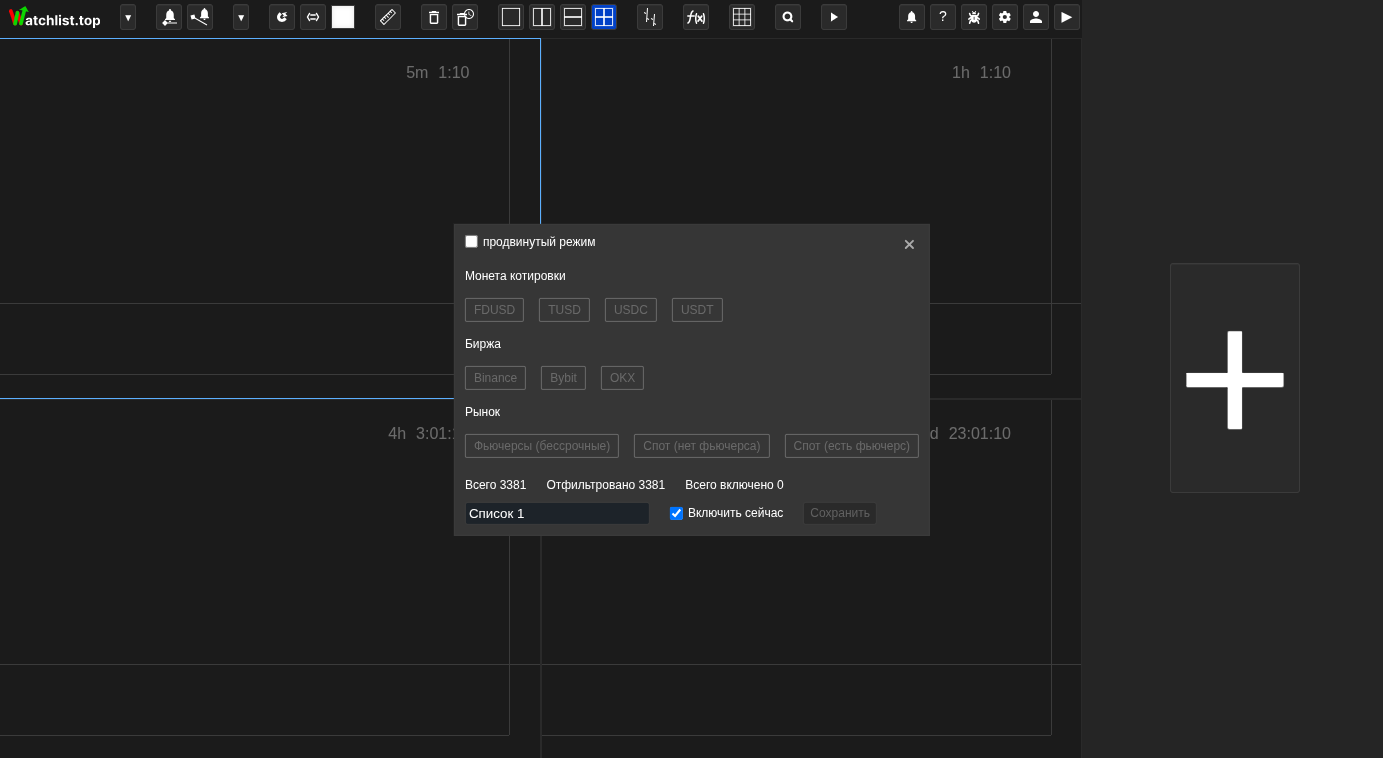The height and width of the screenshot is (758, 1383).
Task: Select the Фьючерсы (бессрочные) market option
Action: [x=542, y=446]
